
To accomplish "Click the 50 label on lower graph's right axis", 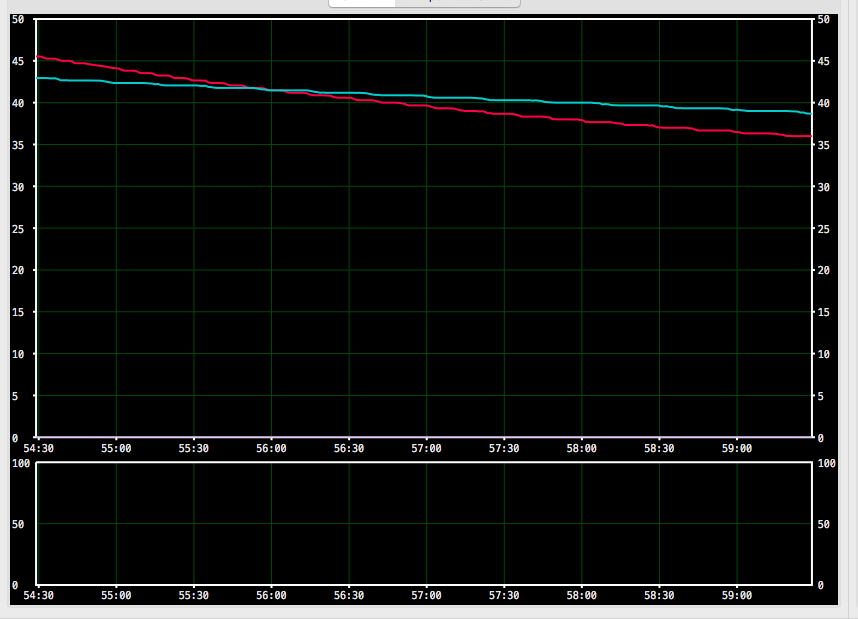I will coord(823,524).
